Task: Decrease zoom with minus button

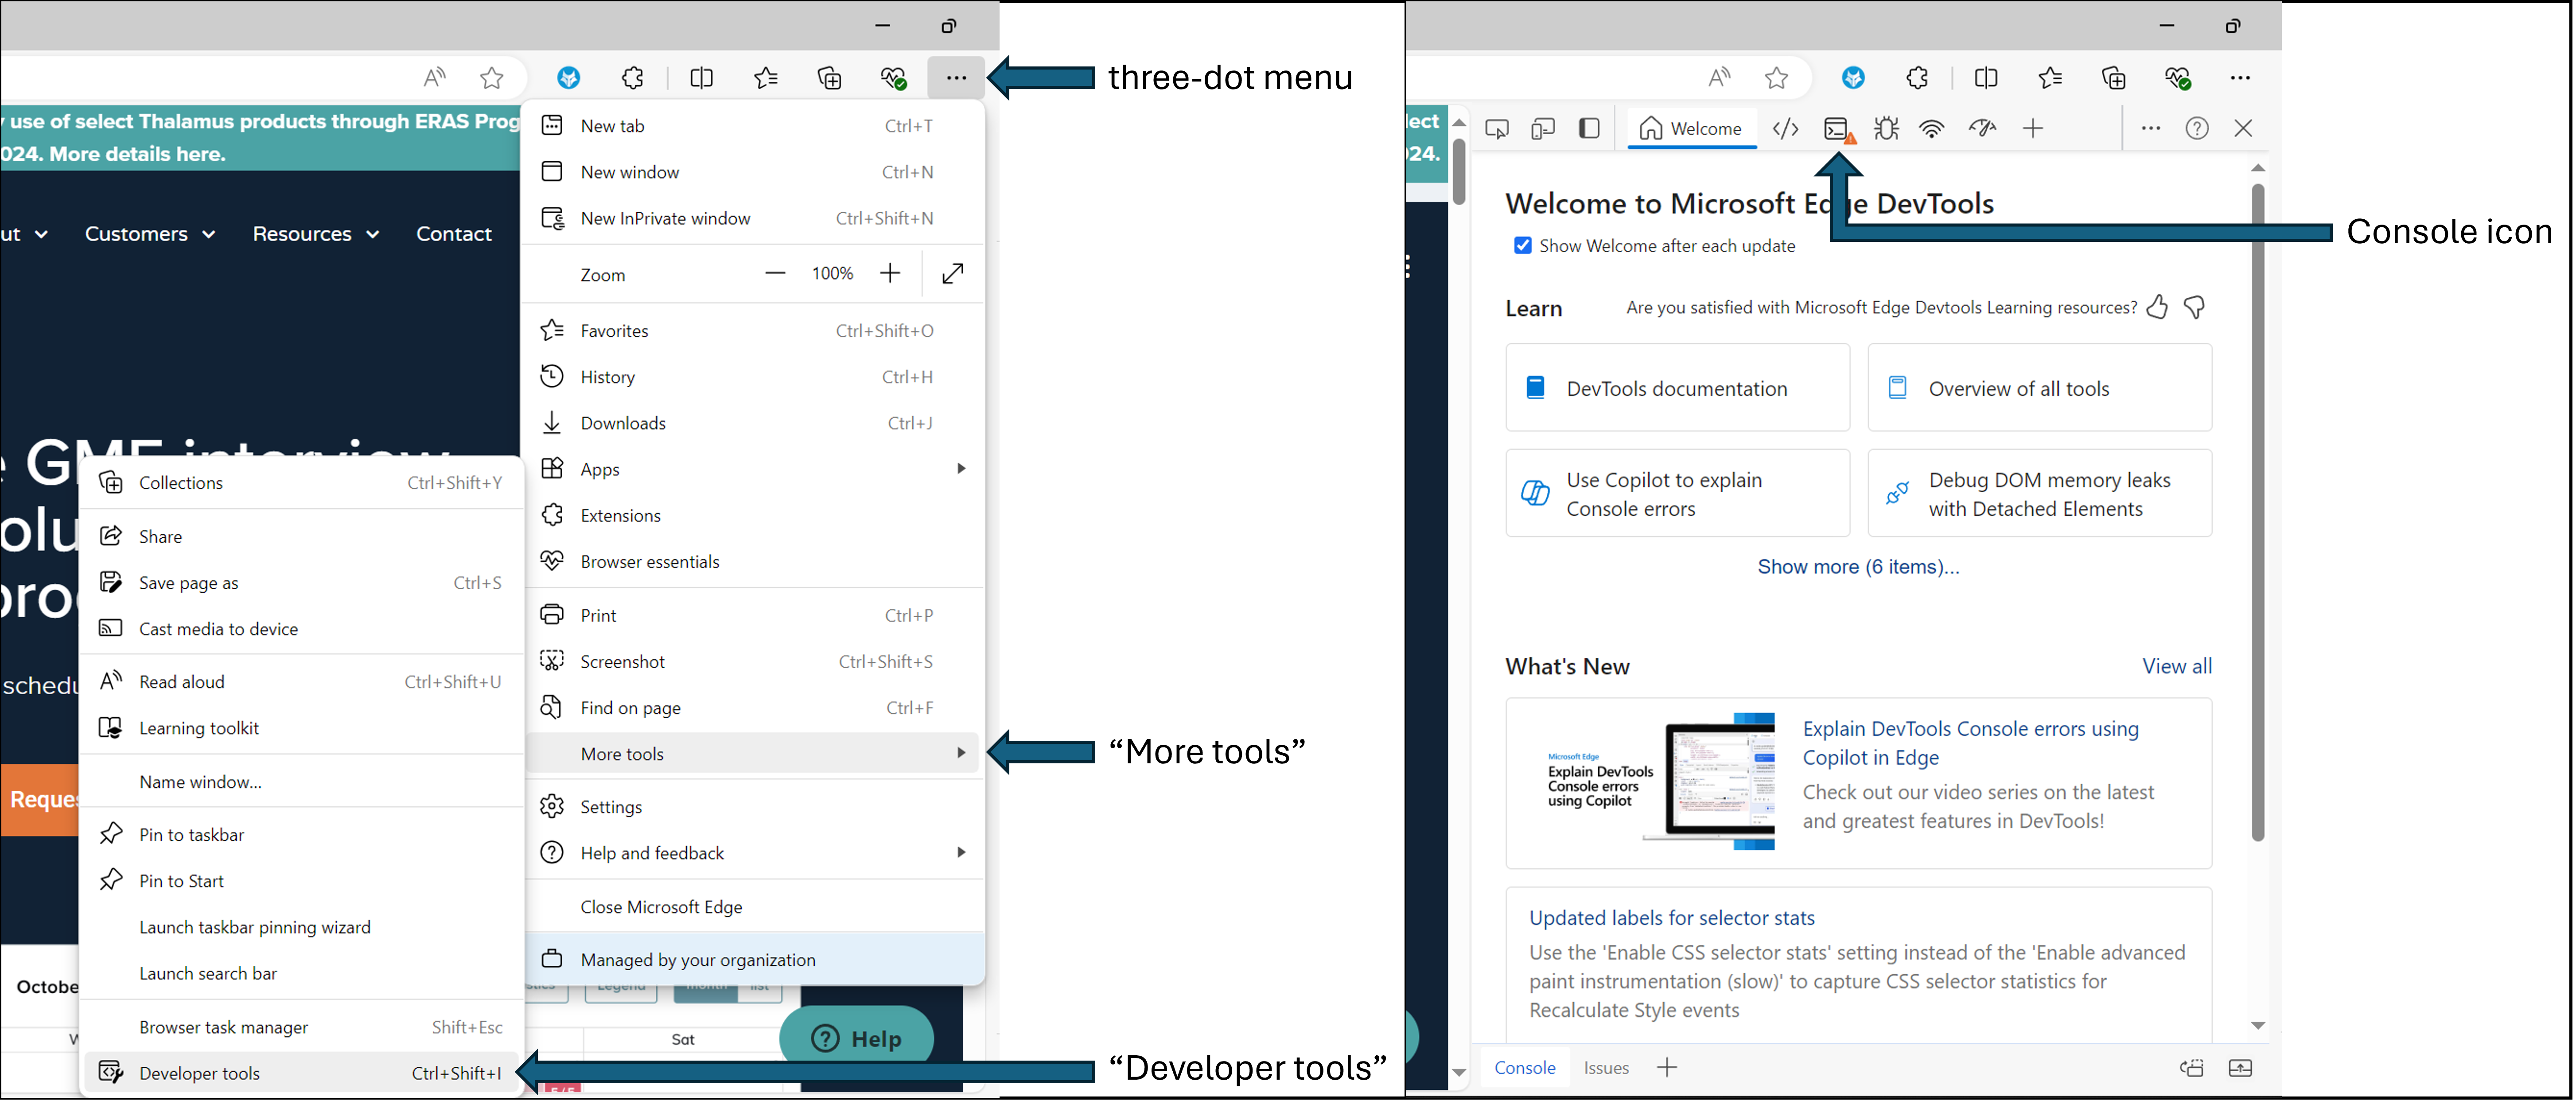Action: (x=775, y=273)
